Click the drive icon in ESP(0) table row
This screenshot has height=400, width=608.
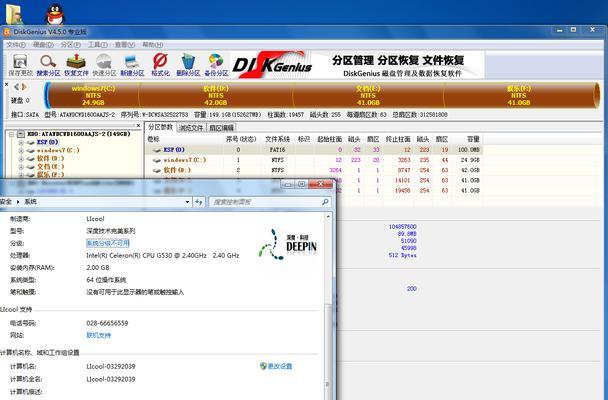click(157, 150)
